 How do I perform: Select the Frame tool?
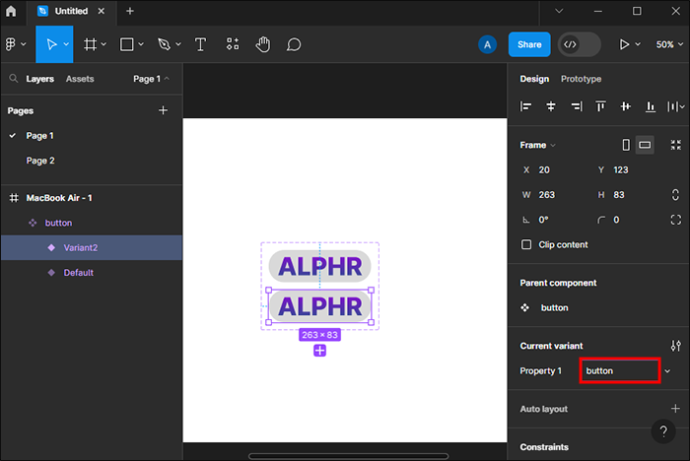(90, 44)
